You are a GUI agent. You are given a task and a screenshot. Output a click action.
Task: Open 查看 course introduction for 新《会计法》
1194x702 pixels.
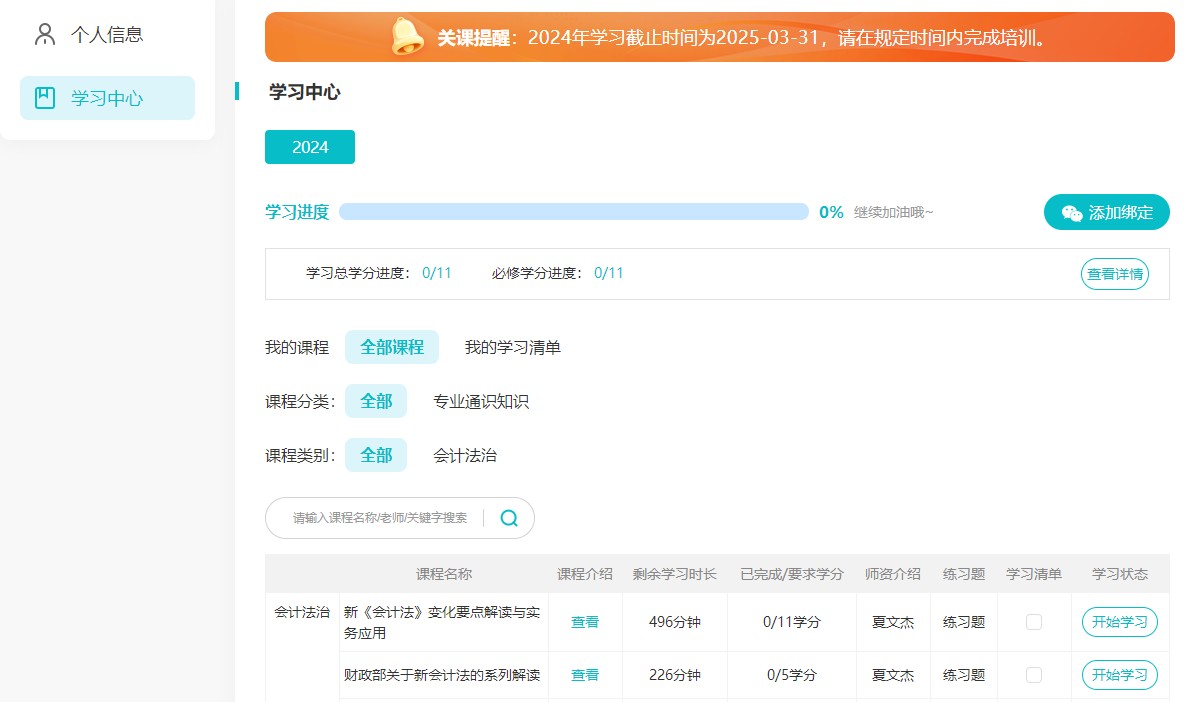[584, 621]
